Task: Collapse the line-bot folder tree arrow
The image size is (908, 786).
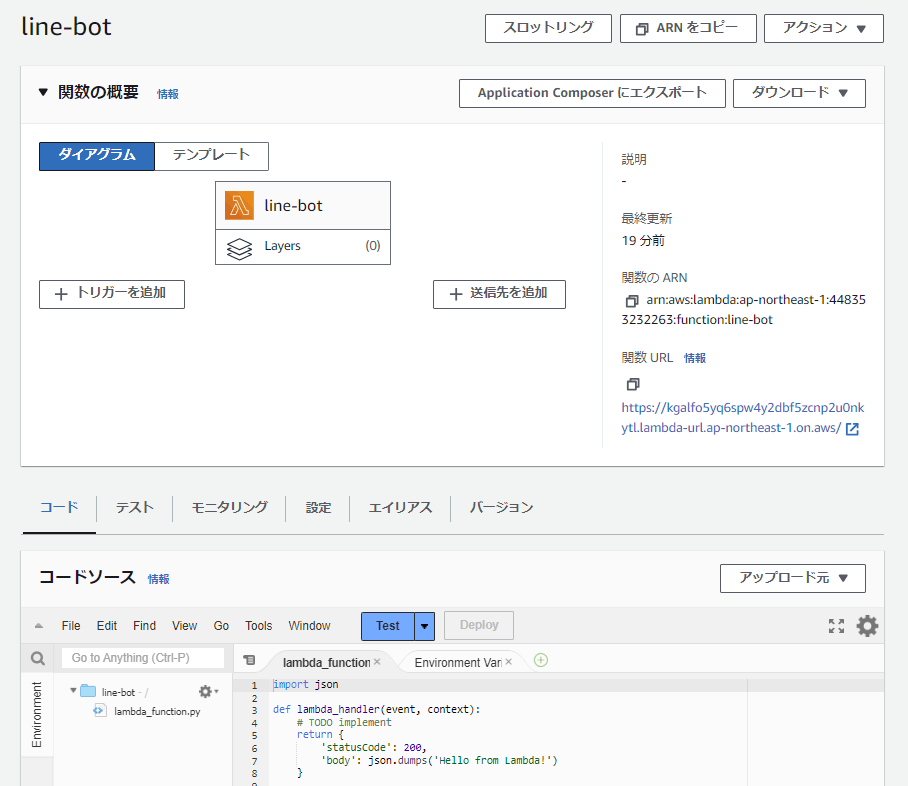Action: tap(73, 690)
